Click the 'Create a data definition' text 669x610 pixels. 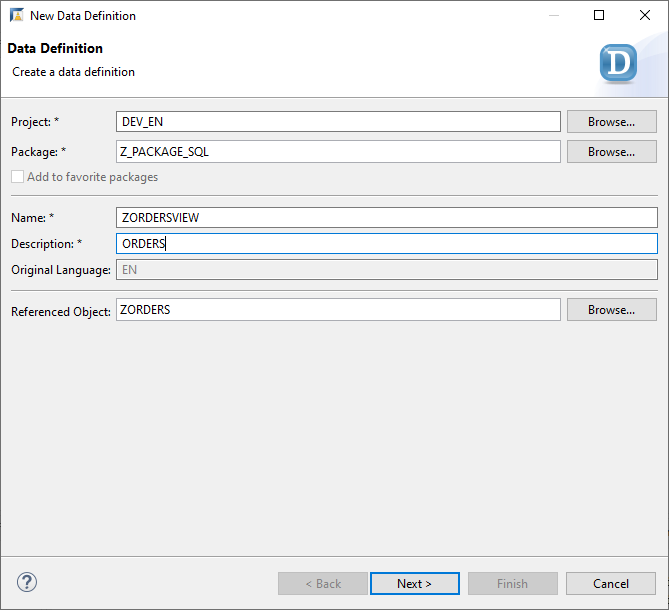pyautogui.click(x=73, y=72)
